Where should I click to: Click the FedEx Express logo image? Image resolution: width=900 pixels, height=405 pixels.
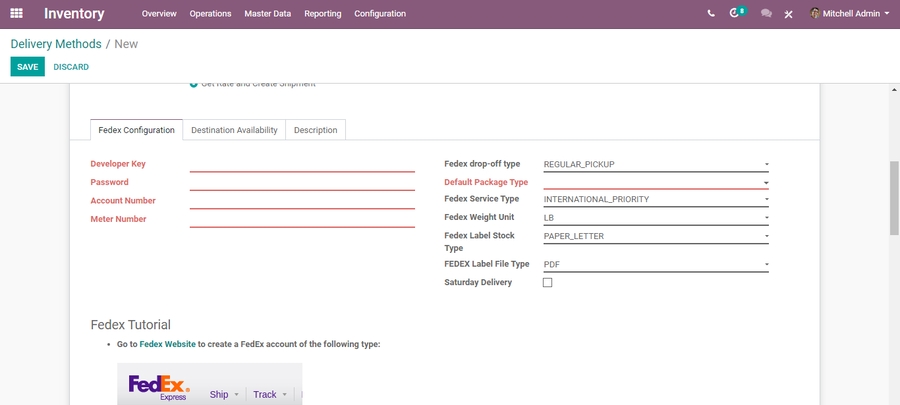pyautogui.click(x=158, y=387)
